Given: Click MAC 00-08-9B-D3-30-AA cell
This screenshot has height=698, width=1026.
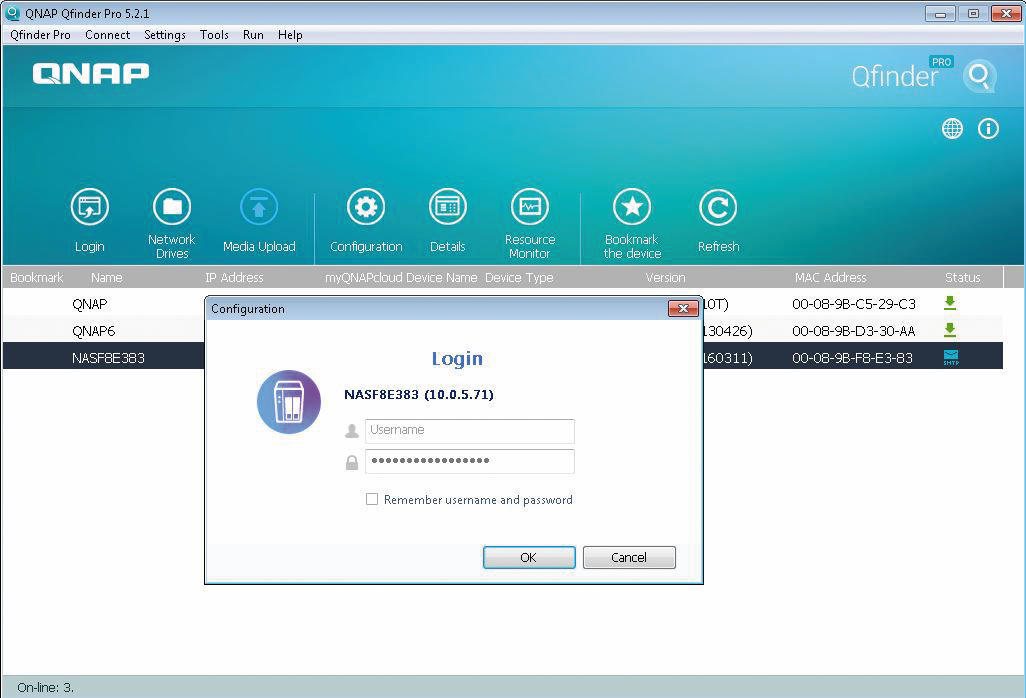Looking at the screenshot, I should [x=853, y=330].
